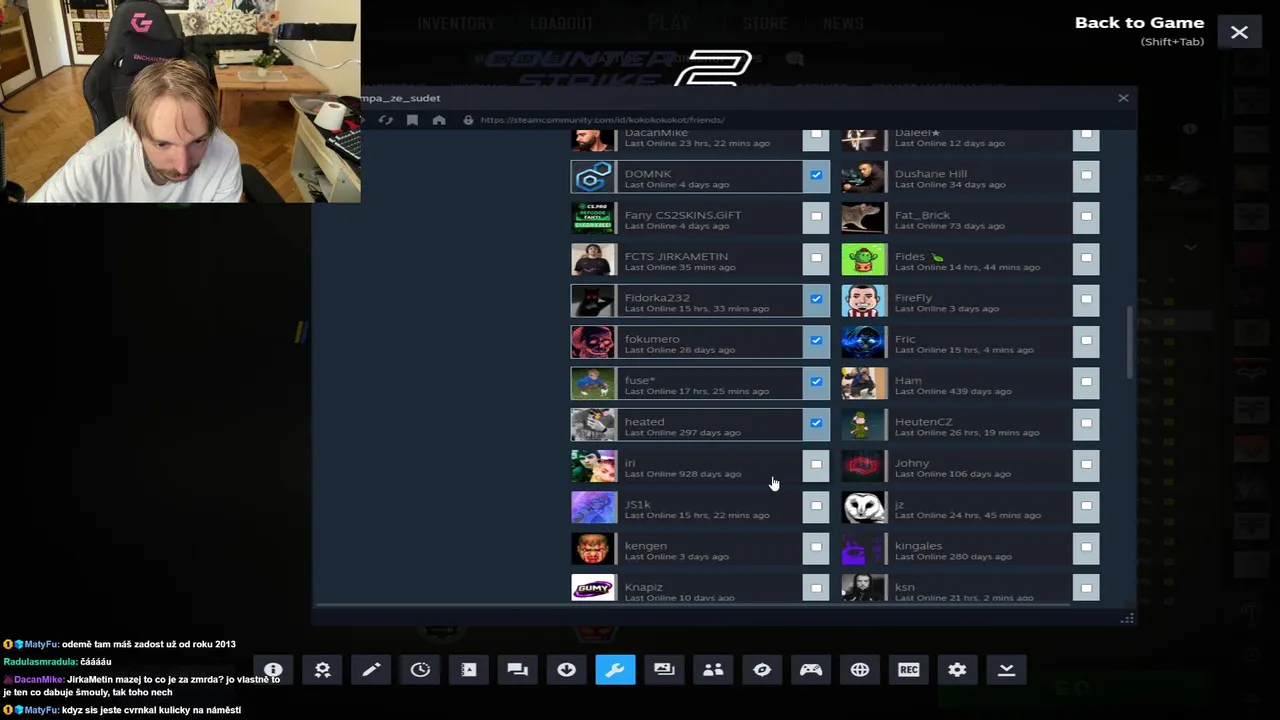Screen dimensions: 1280x720
Task: Uncheck the fuse* checkbox
Action: point(816,382)
